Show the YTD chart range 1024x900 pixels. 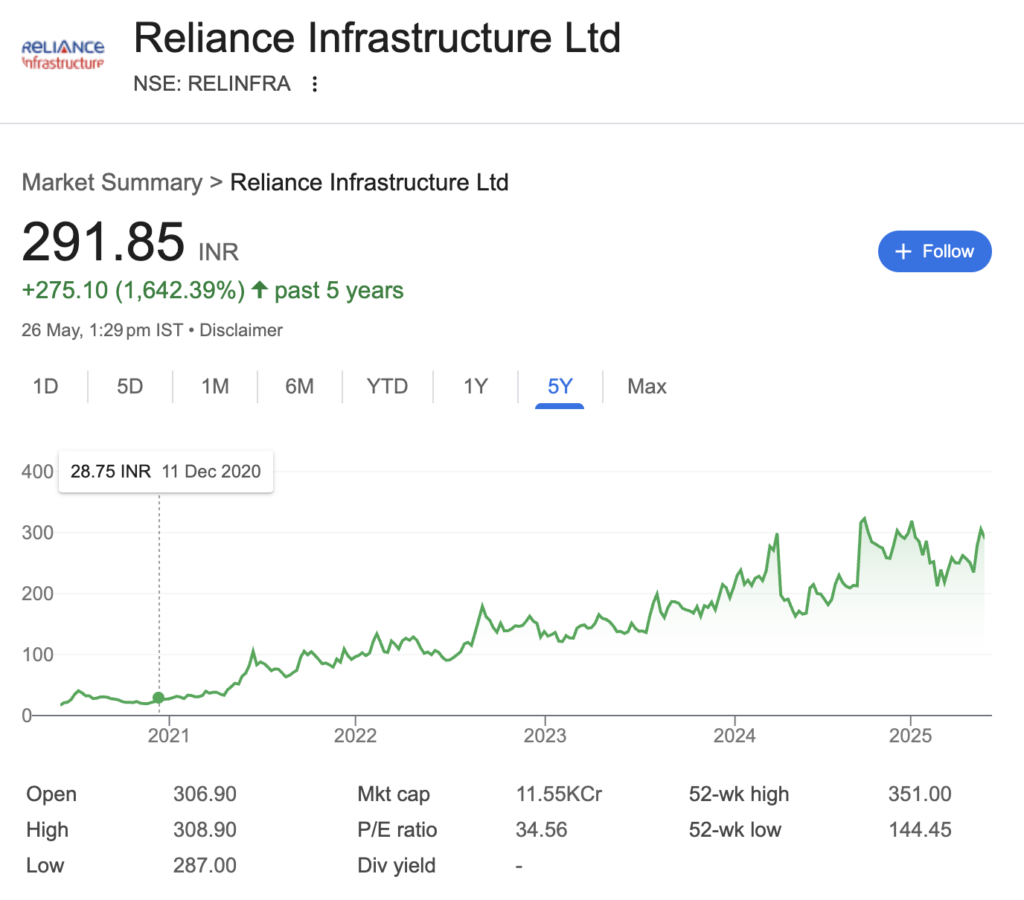pyautogui.click(x=387, y=387)
